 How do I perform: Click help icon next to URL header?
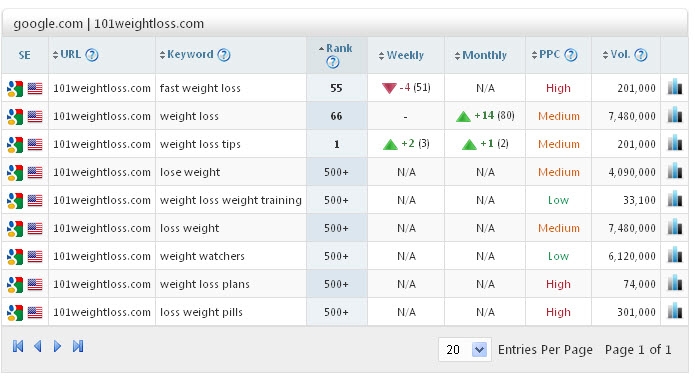pyautogui.click(x=92, y=55)
